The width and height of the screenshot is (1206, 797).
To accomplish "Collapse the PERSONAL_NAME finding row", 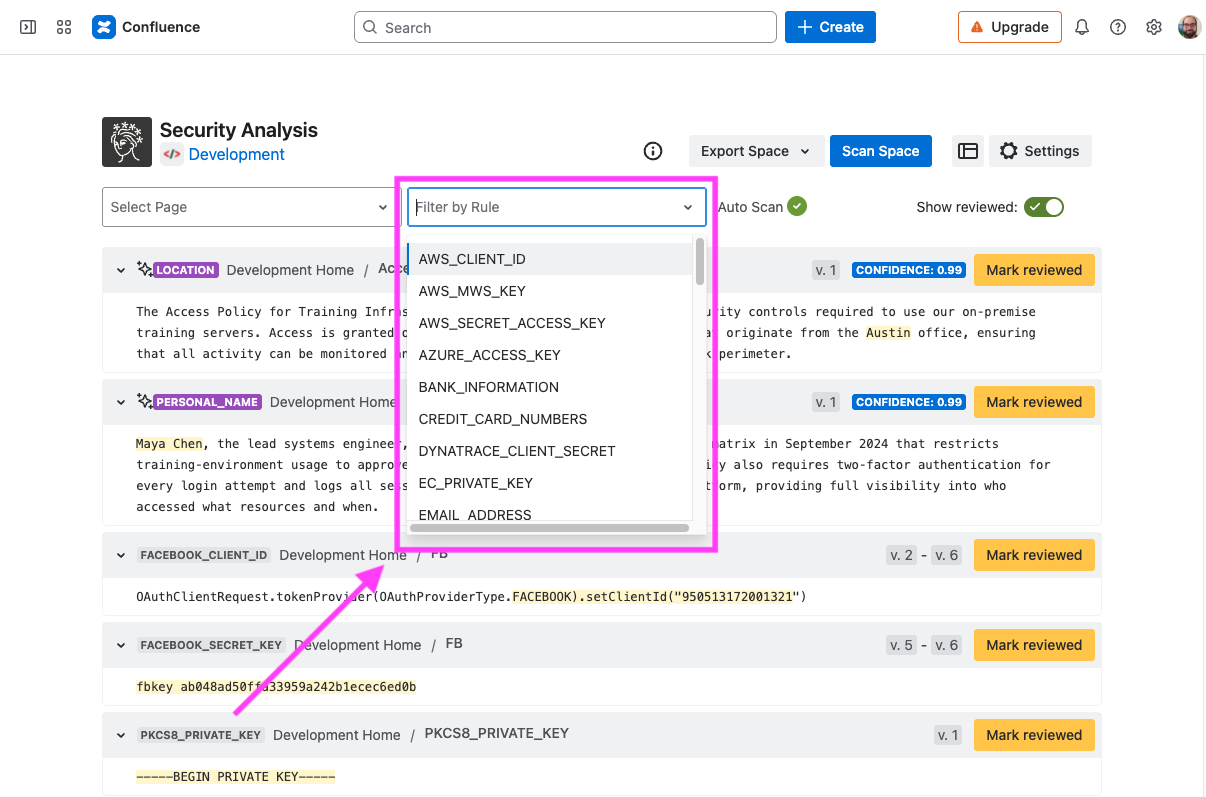I will point(121,402).
